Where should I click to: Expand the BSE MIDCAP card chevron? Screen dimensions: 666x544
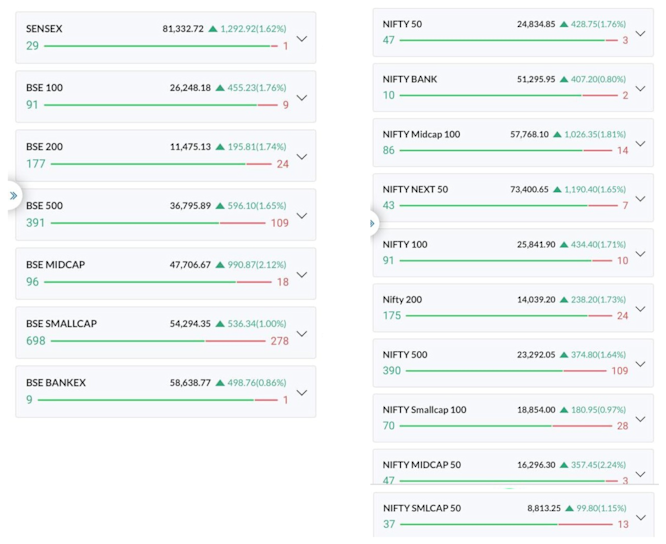click(302, 275)
